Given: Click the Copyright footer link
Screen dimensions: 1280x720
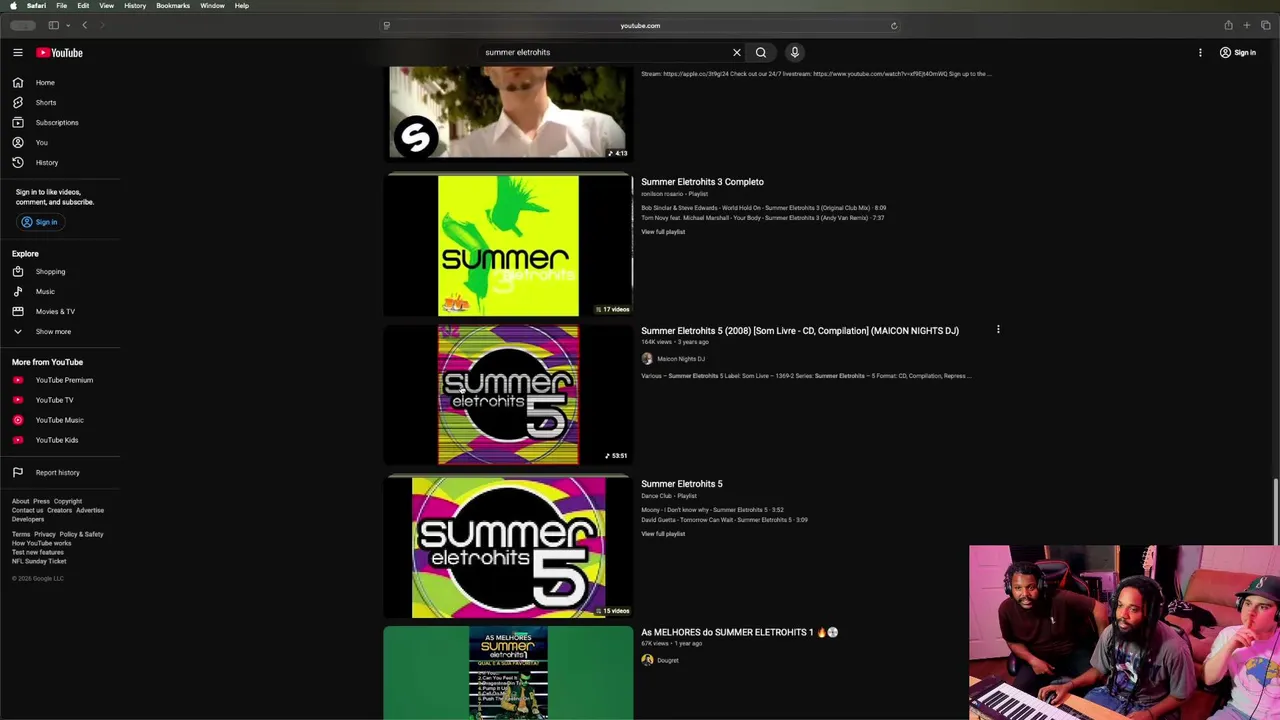Looking at the screenshot, I should click(x=68, y=501).
